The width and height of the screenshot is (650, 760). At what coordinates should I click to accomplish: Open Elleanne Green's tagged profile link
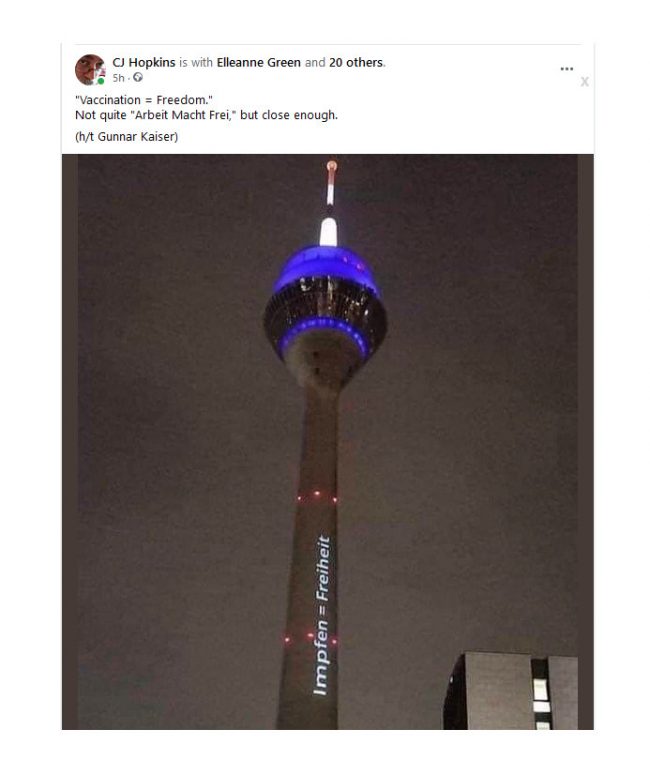point(258,62)
